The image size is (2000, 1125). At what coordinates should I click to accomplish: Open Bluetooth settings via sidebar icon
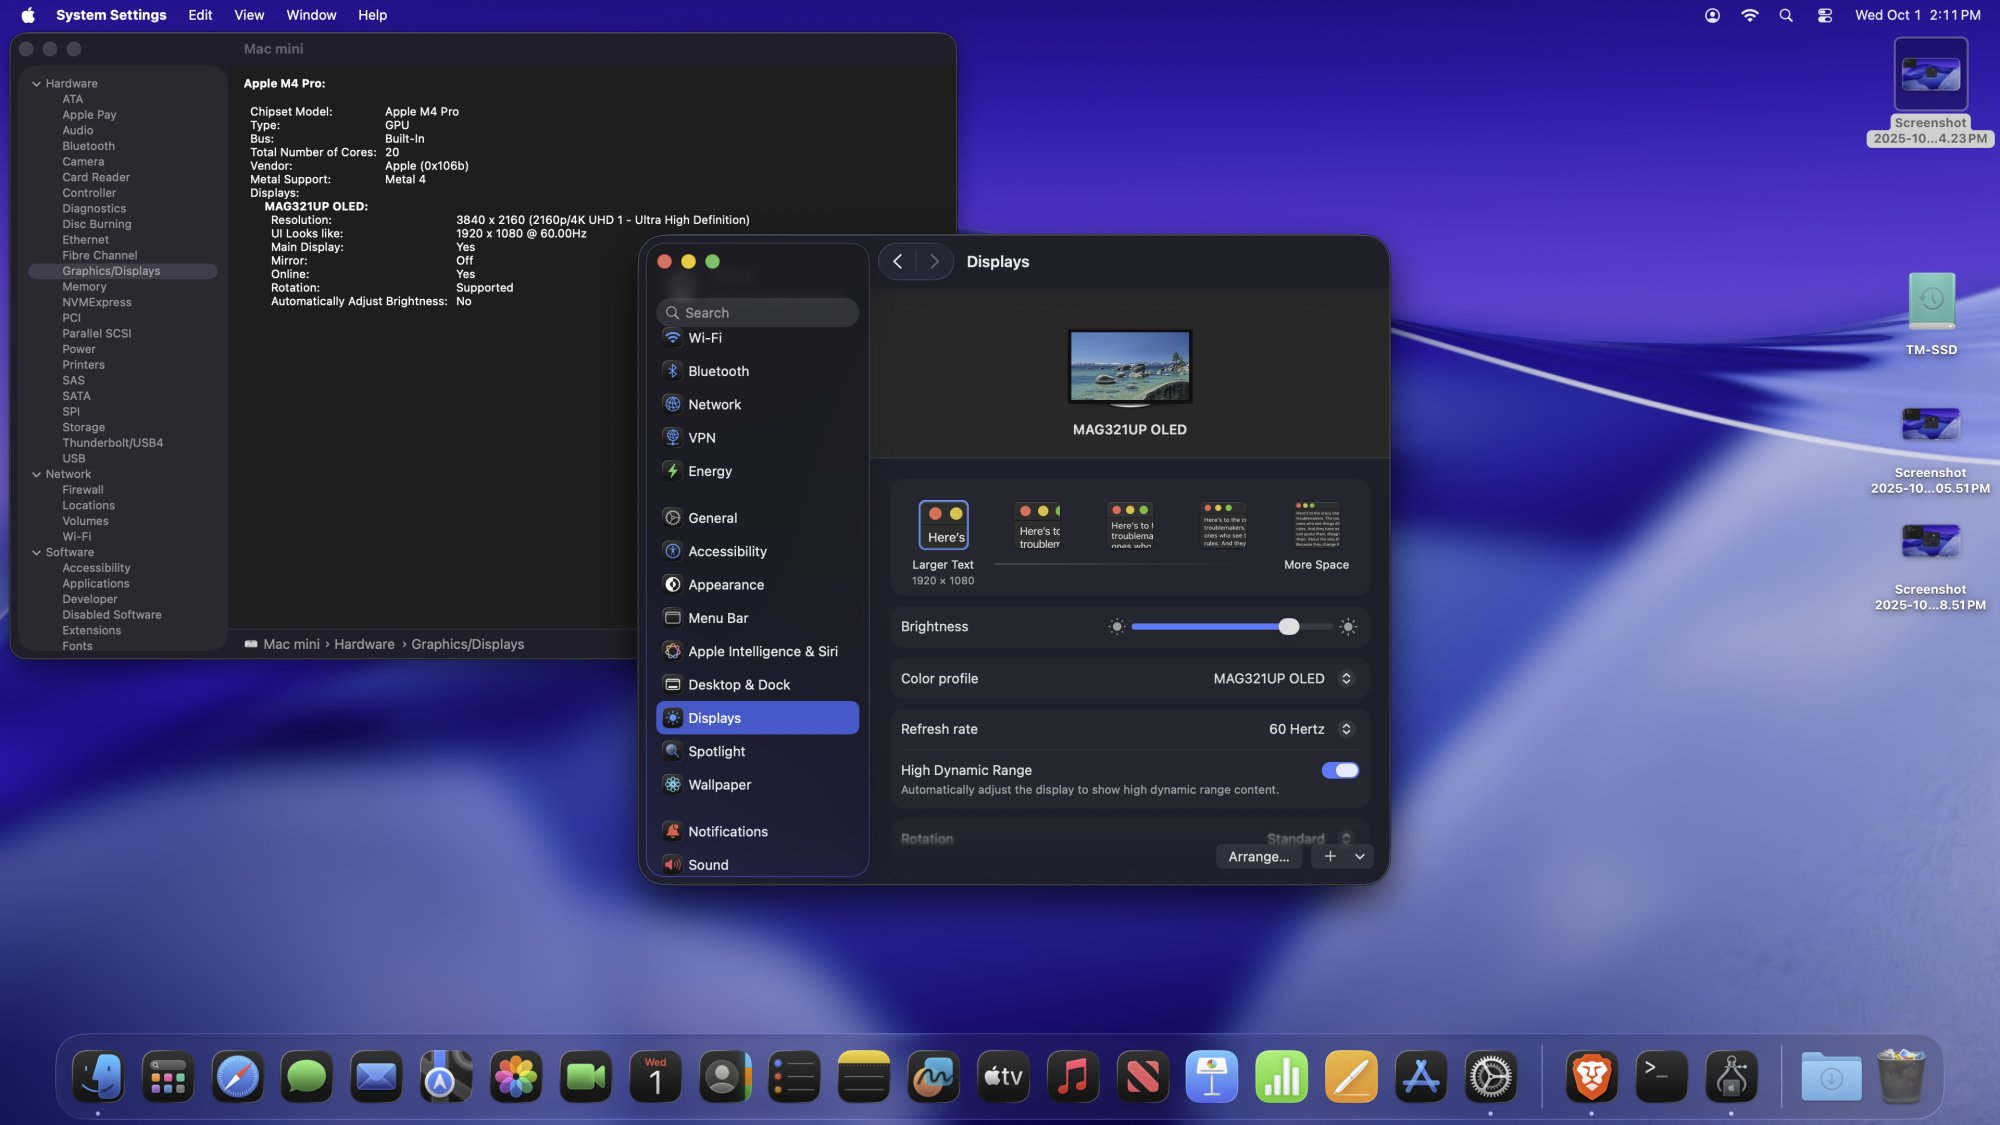point(673,371)
